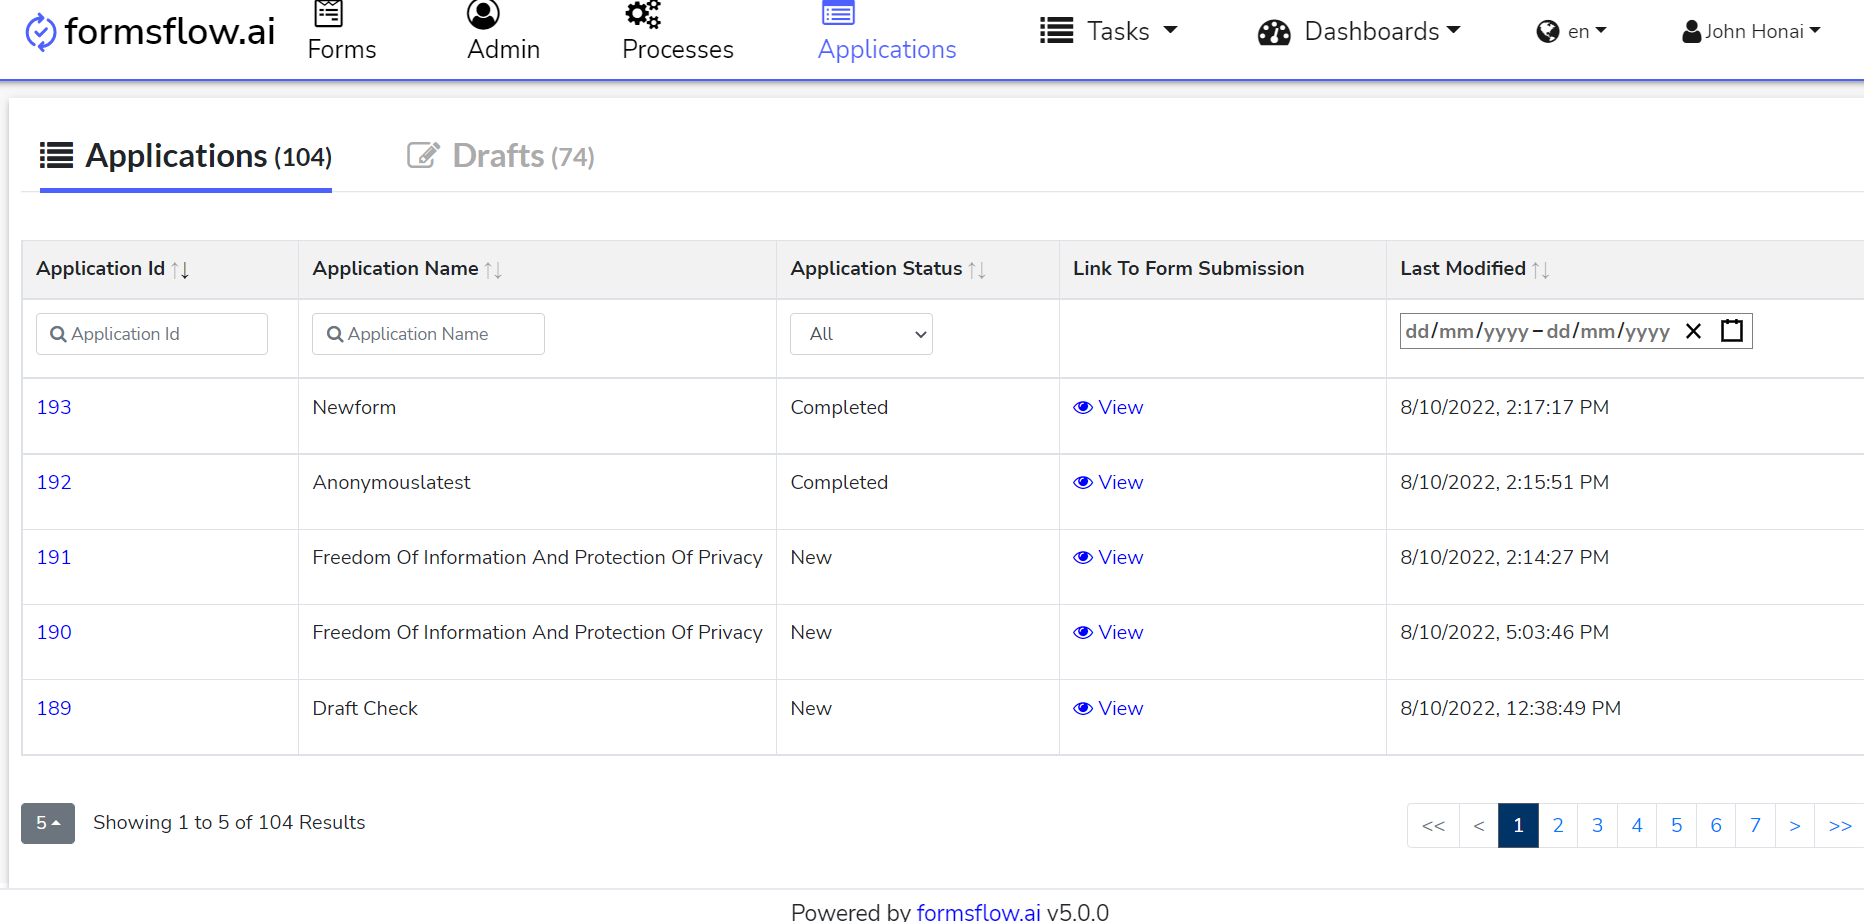
Task: Sort by Application Status arrows
Action: click(x=977, y=269)
